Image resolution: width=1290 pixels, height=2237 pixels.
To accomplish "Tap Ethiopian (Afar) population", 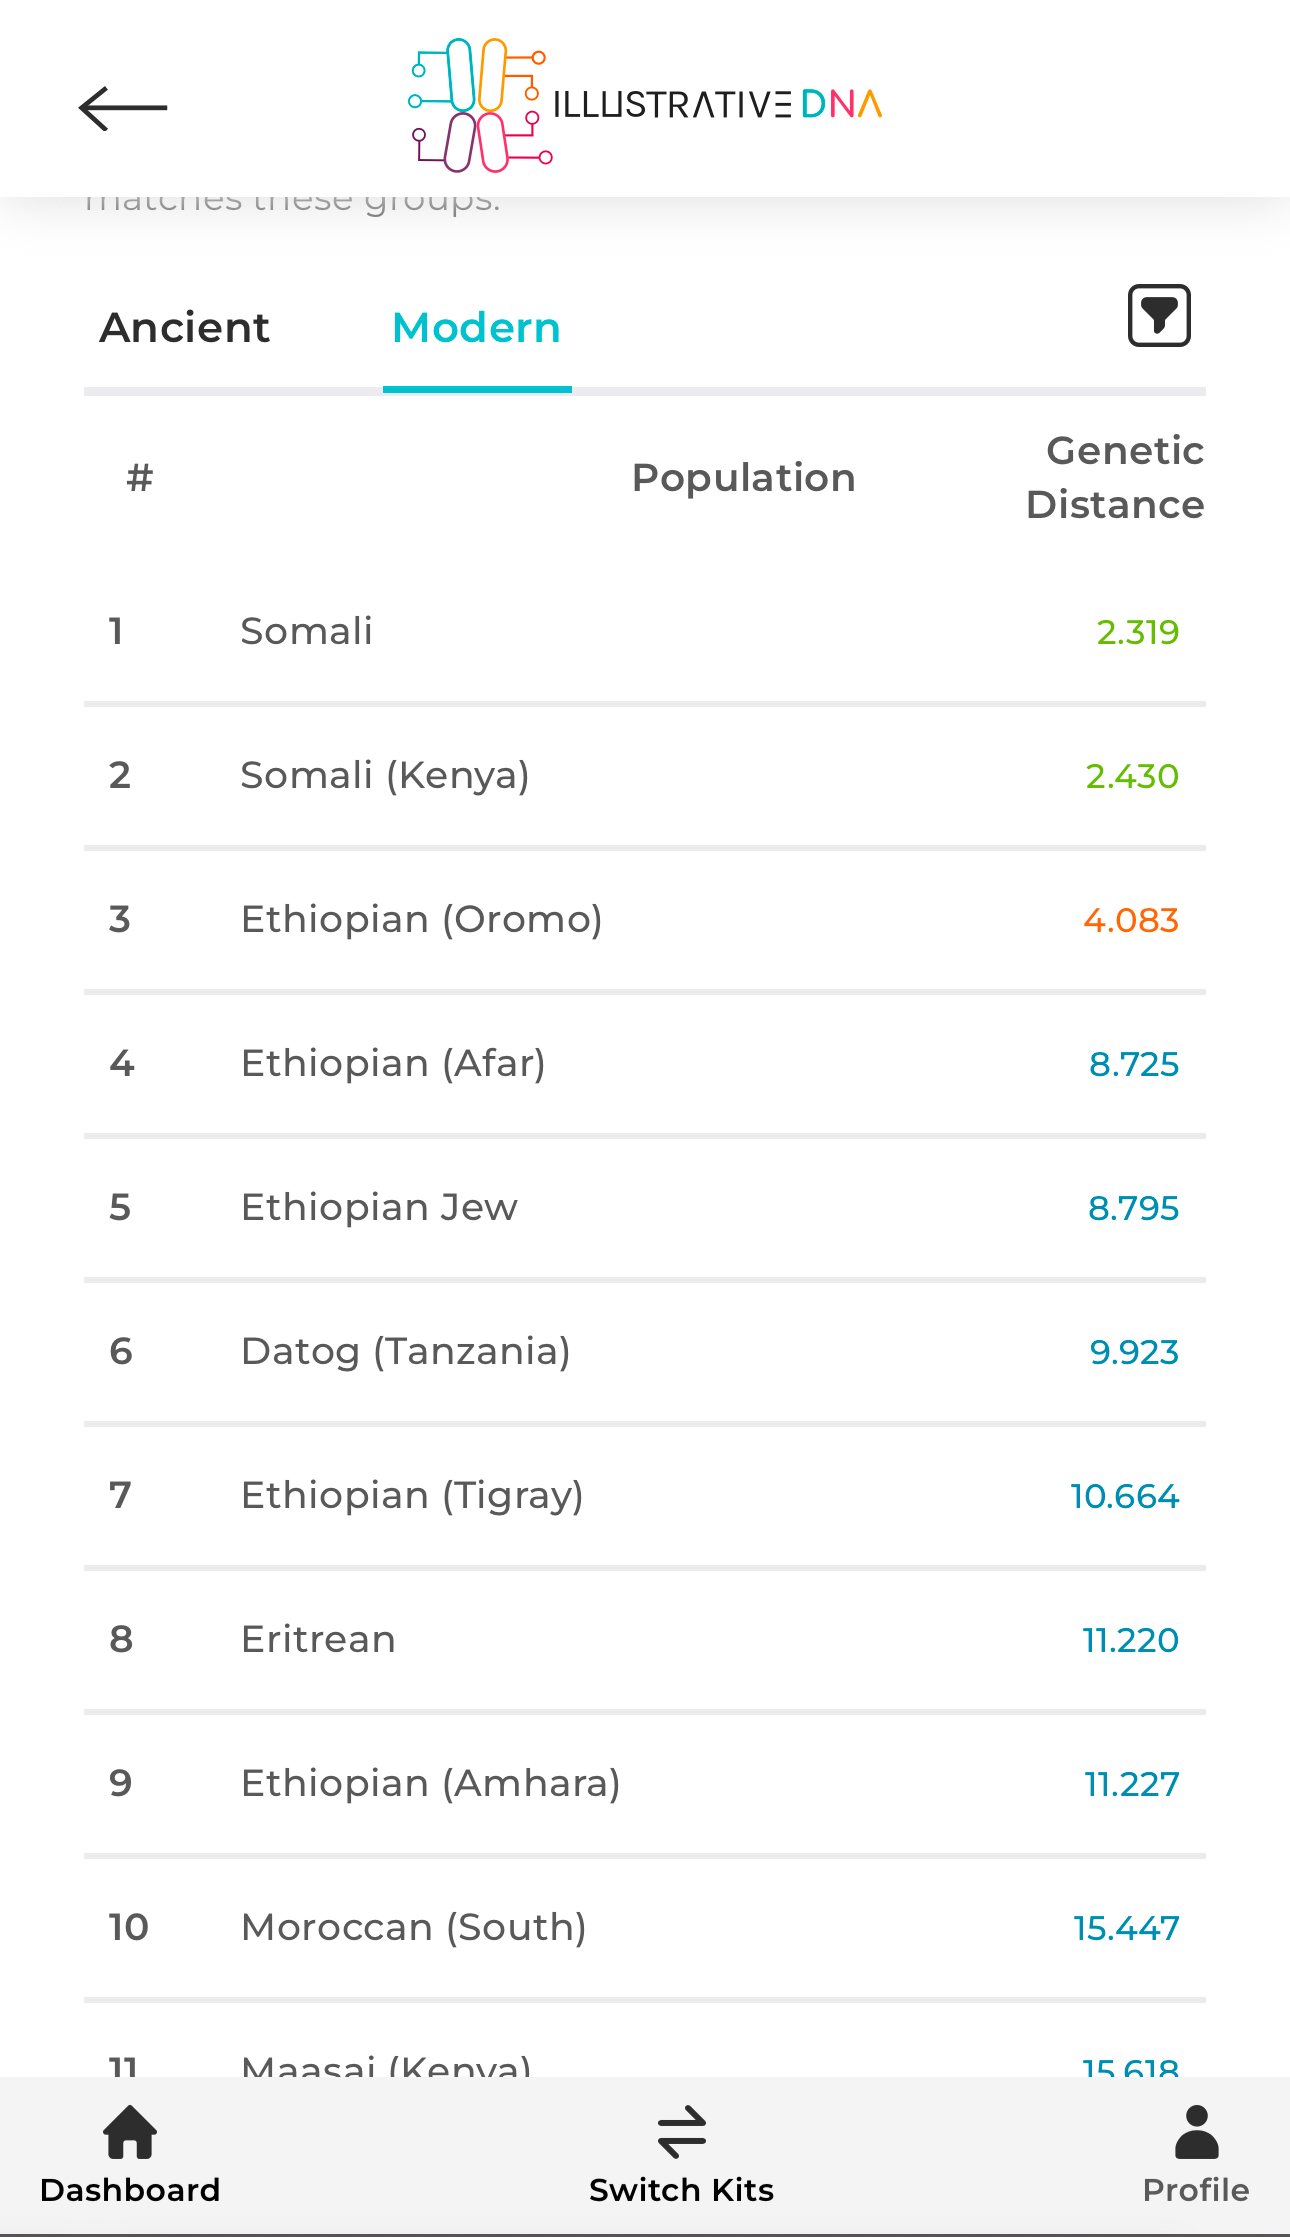I will point(645,1064).
